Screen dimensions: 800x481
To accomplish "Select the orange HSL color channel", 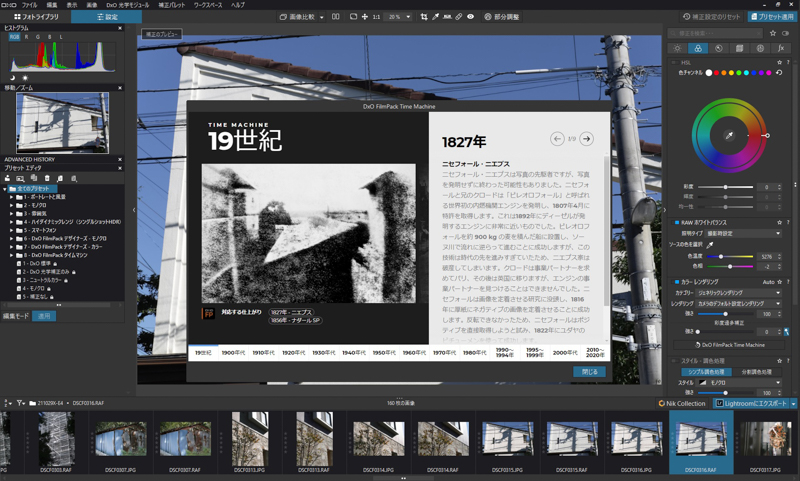I will [x=723, y=73].
